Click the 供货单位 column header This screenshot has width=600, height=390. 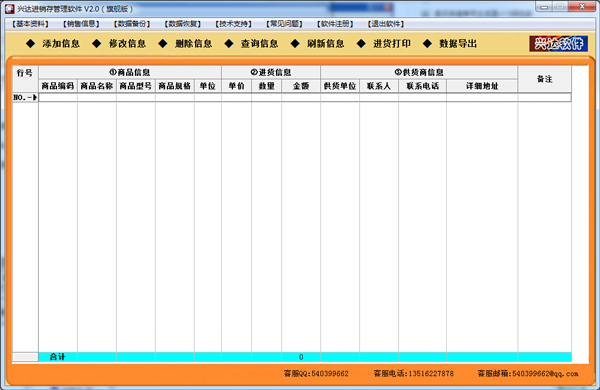(x=340, y=86)
